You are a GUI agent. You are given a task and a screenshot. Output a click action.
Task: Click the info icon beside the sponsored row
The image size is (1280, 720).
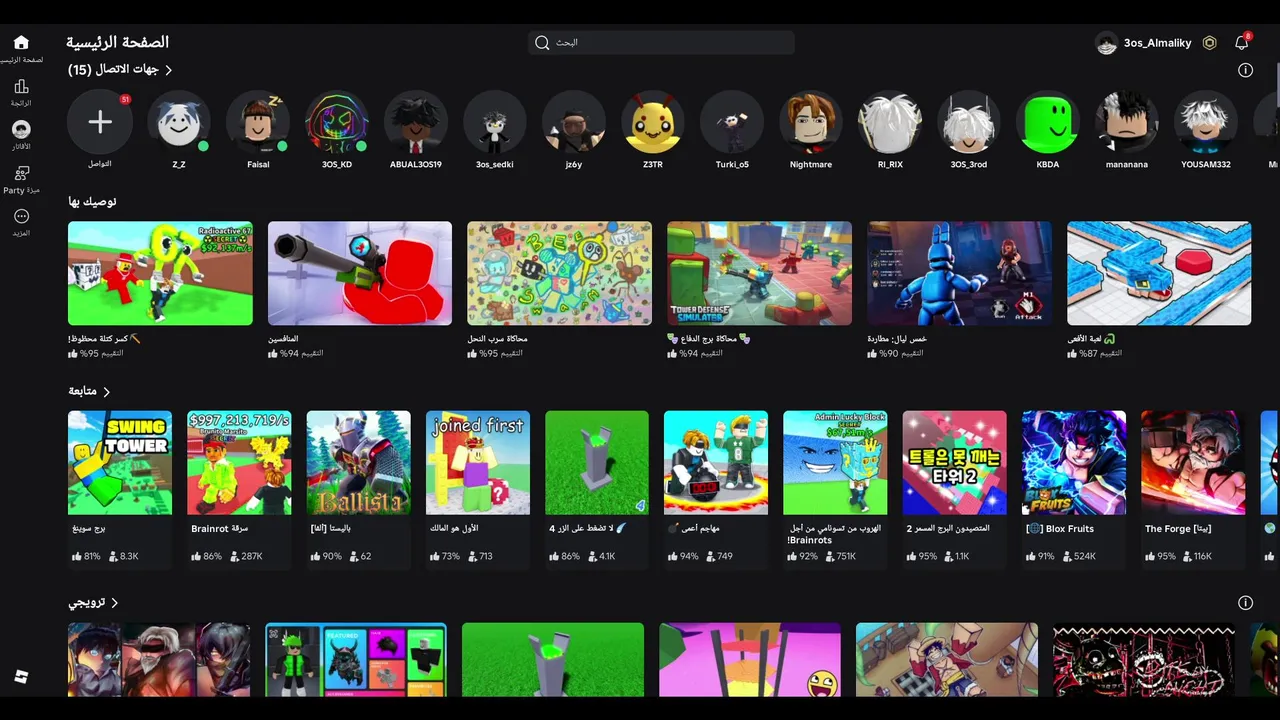coord(1245,603)
